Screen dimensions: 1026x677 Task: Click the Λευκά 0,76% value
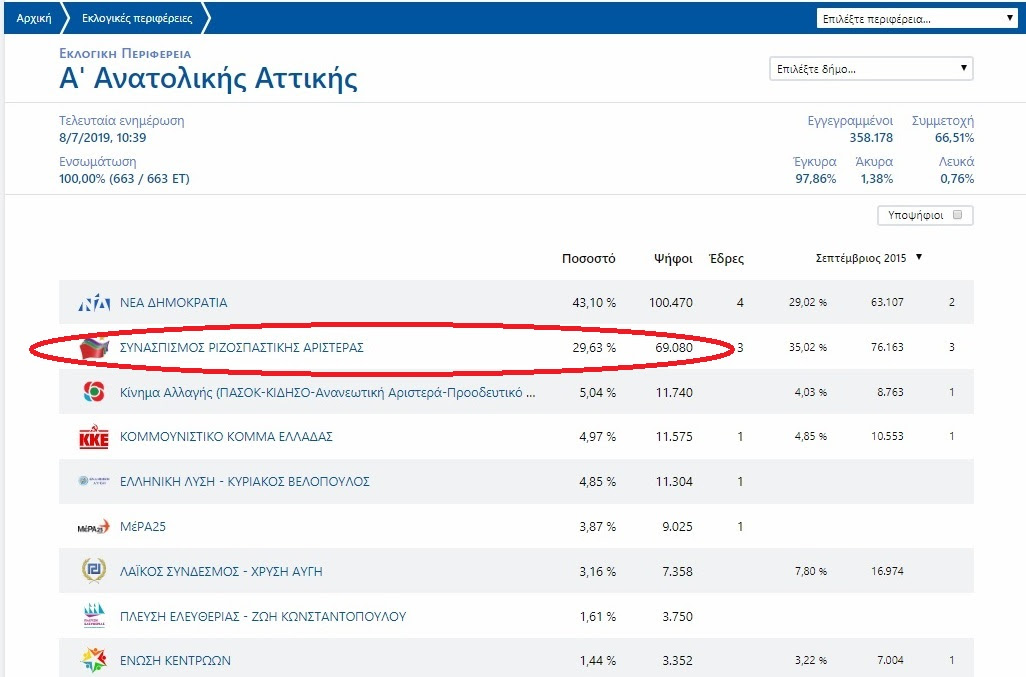(957, 179)
